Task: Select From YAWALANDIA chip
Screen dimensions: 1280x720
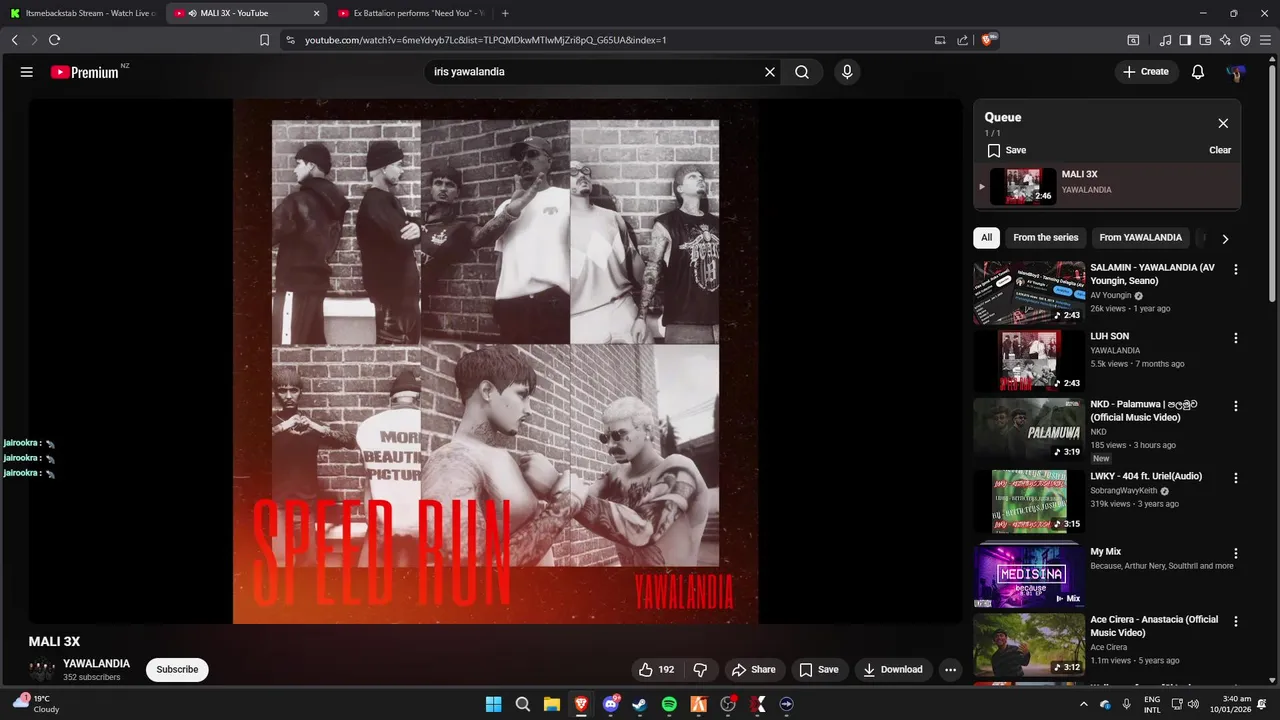Action: click(1140, 238)
